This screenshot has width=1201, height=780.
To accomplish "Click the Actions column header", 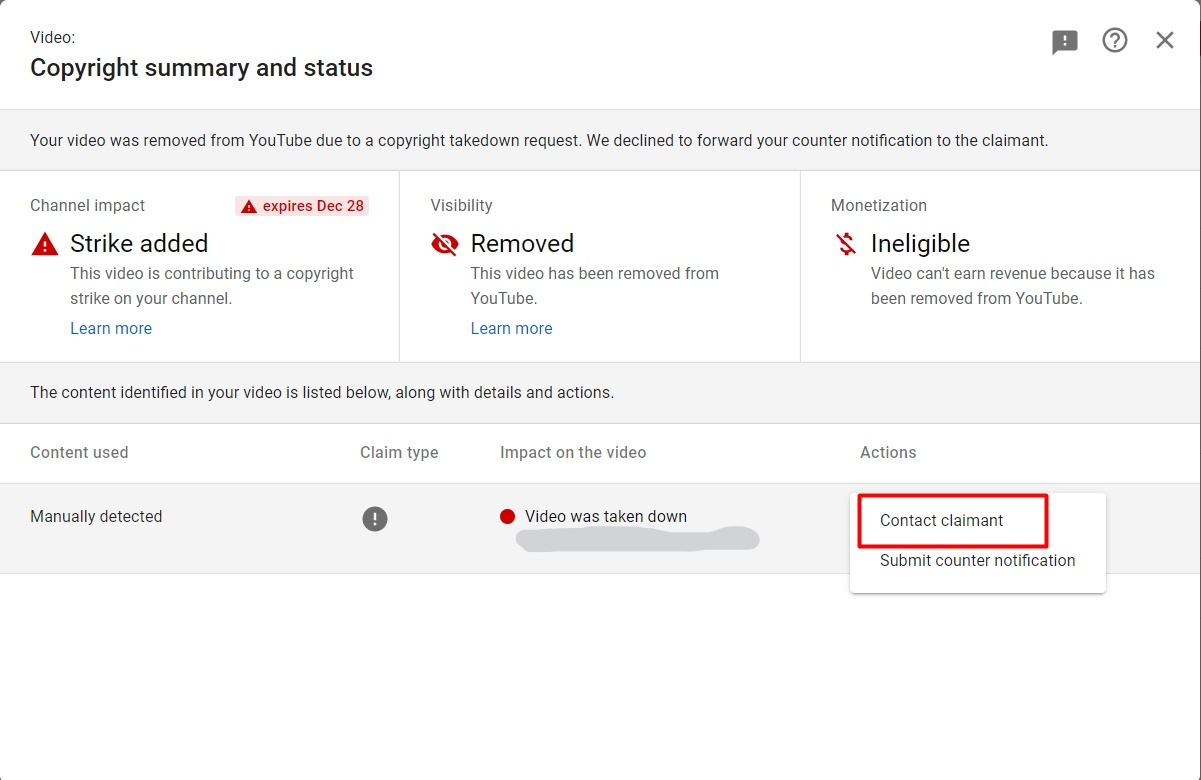I will 888,453.
